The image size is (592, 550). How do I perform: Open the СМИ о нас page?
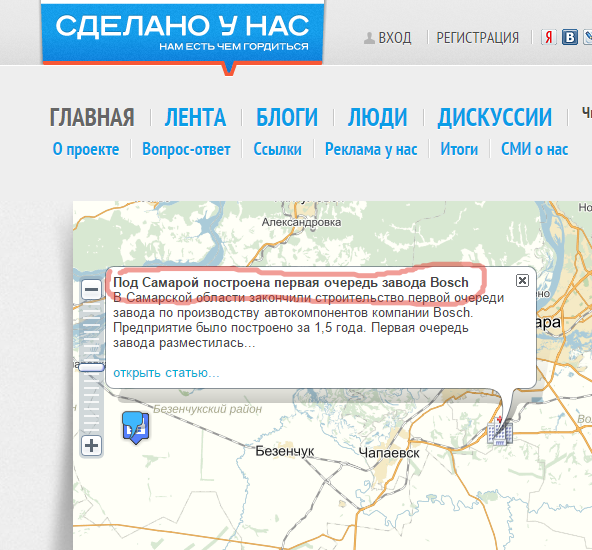pyautogui.click(x=535, y=149)
